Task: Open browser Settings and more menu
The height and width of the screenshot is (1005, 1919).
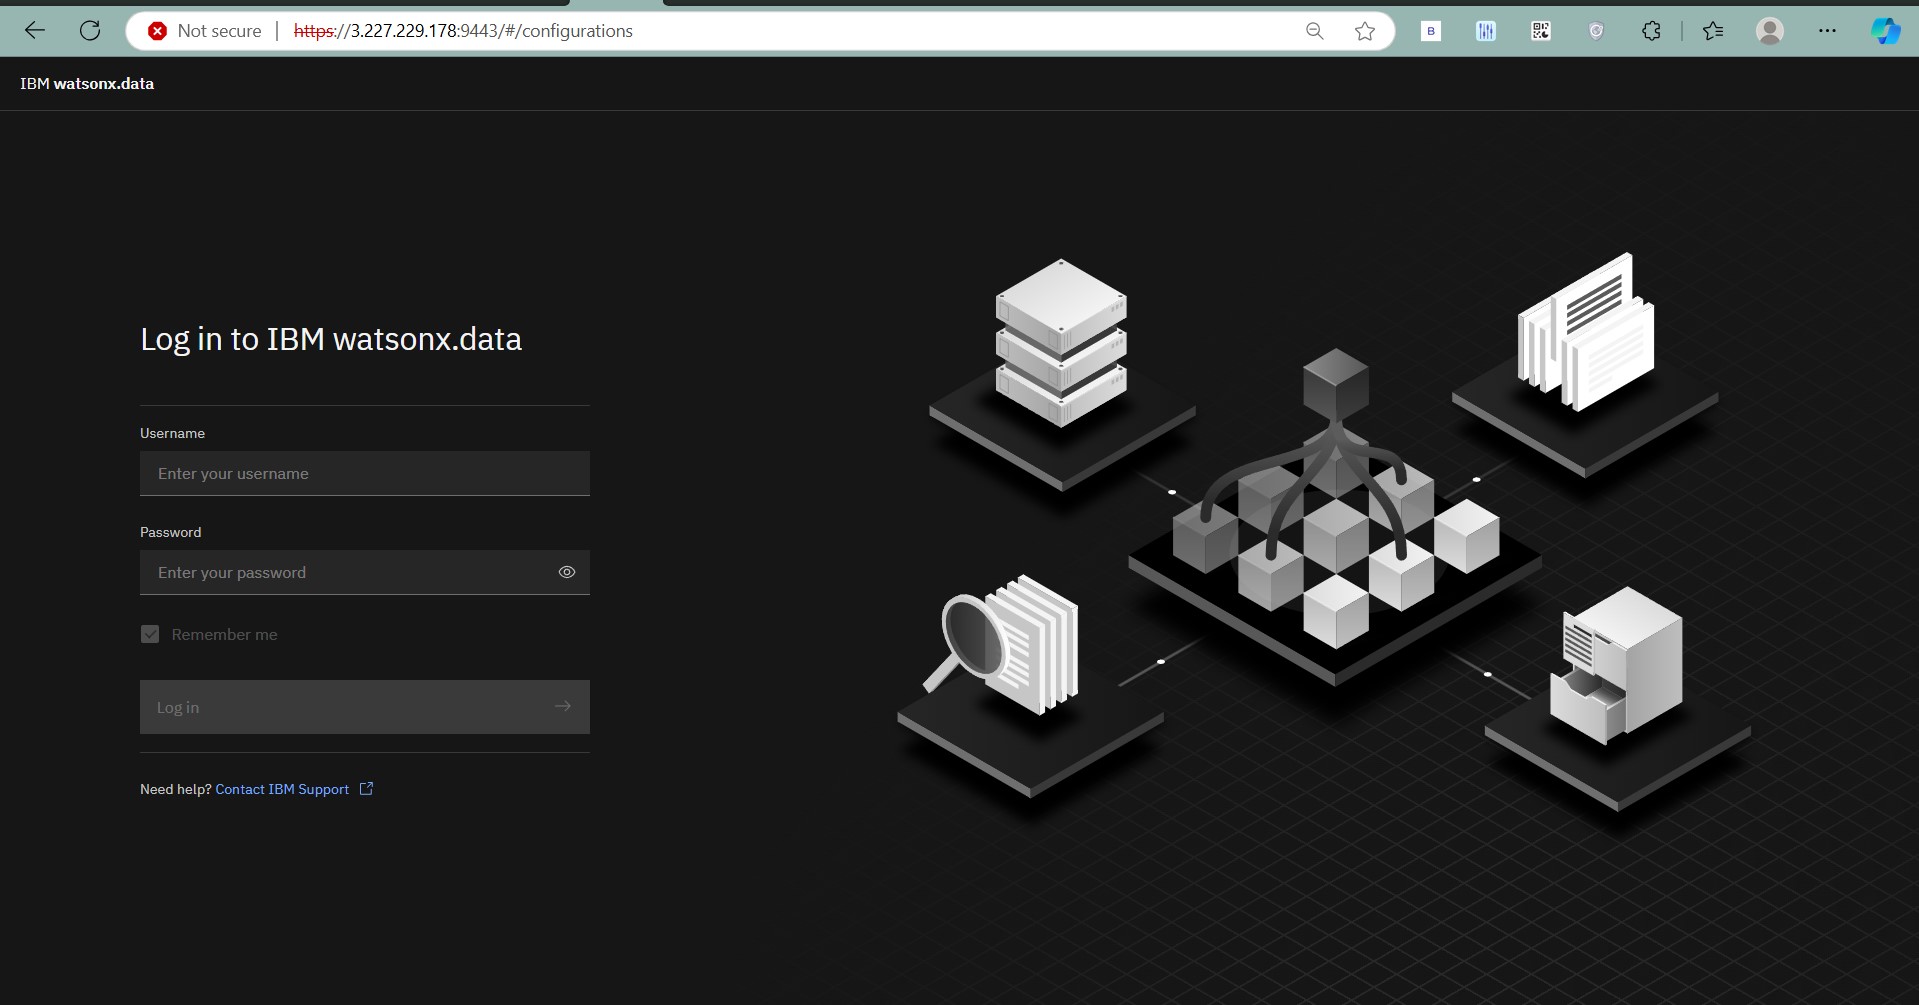Action: tap(1827, 31)
